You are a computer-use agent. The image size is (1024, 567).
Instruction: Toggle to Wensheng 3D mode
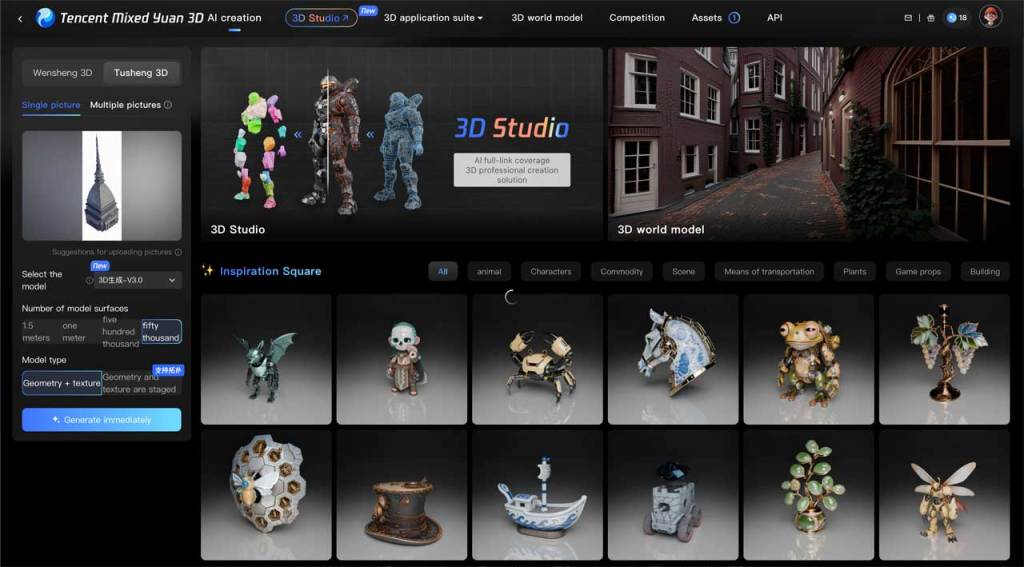(62, 73)
